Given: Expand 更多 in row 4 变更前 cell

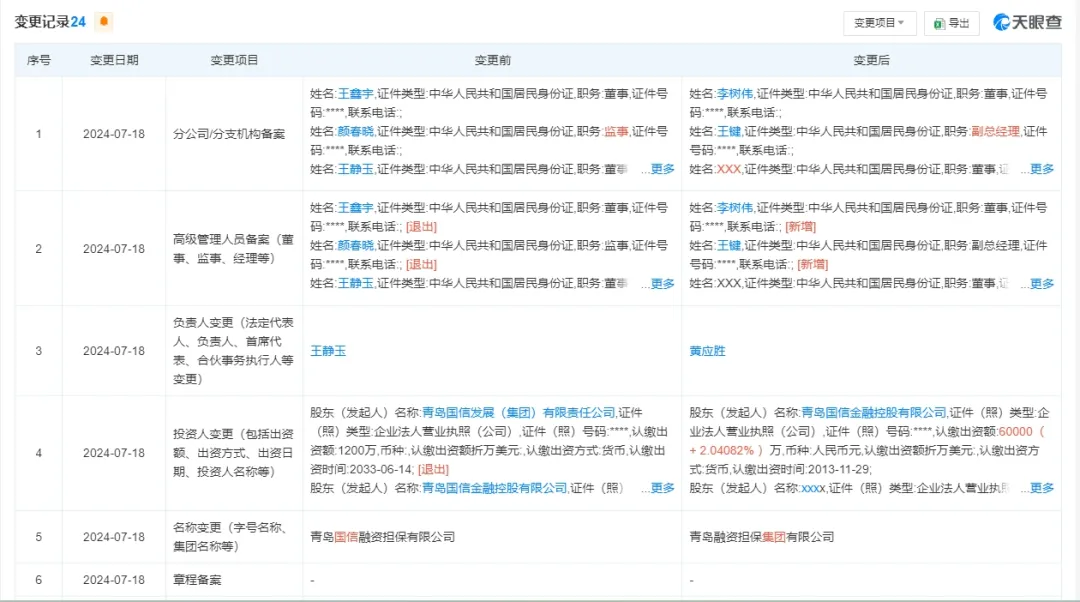Looking at the screenshot, I should pos(662,488).
